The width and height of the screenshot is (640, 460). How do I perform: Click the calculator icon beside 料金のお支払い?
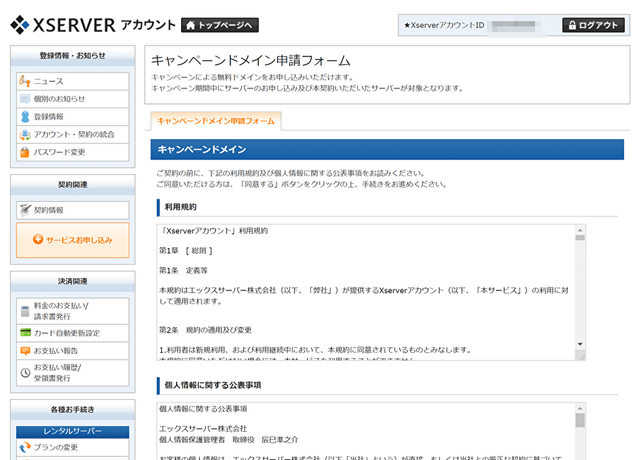click(25, 311)
